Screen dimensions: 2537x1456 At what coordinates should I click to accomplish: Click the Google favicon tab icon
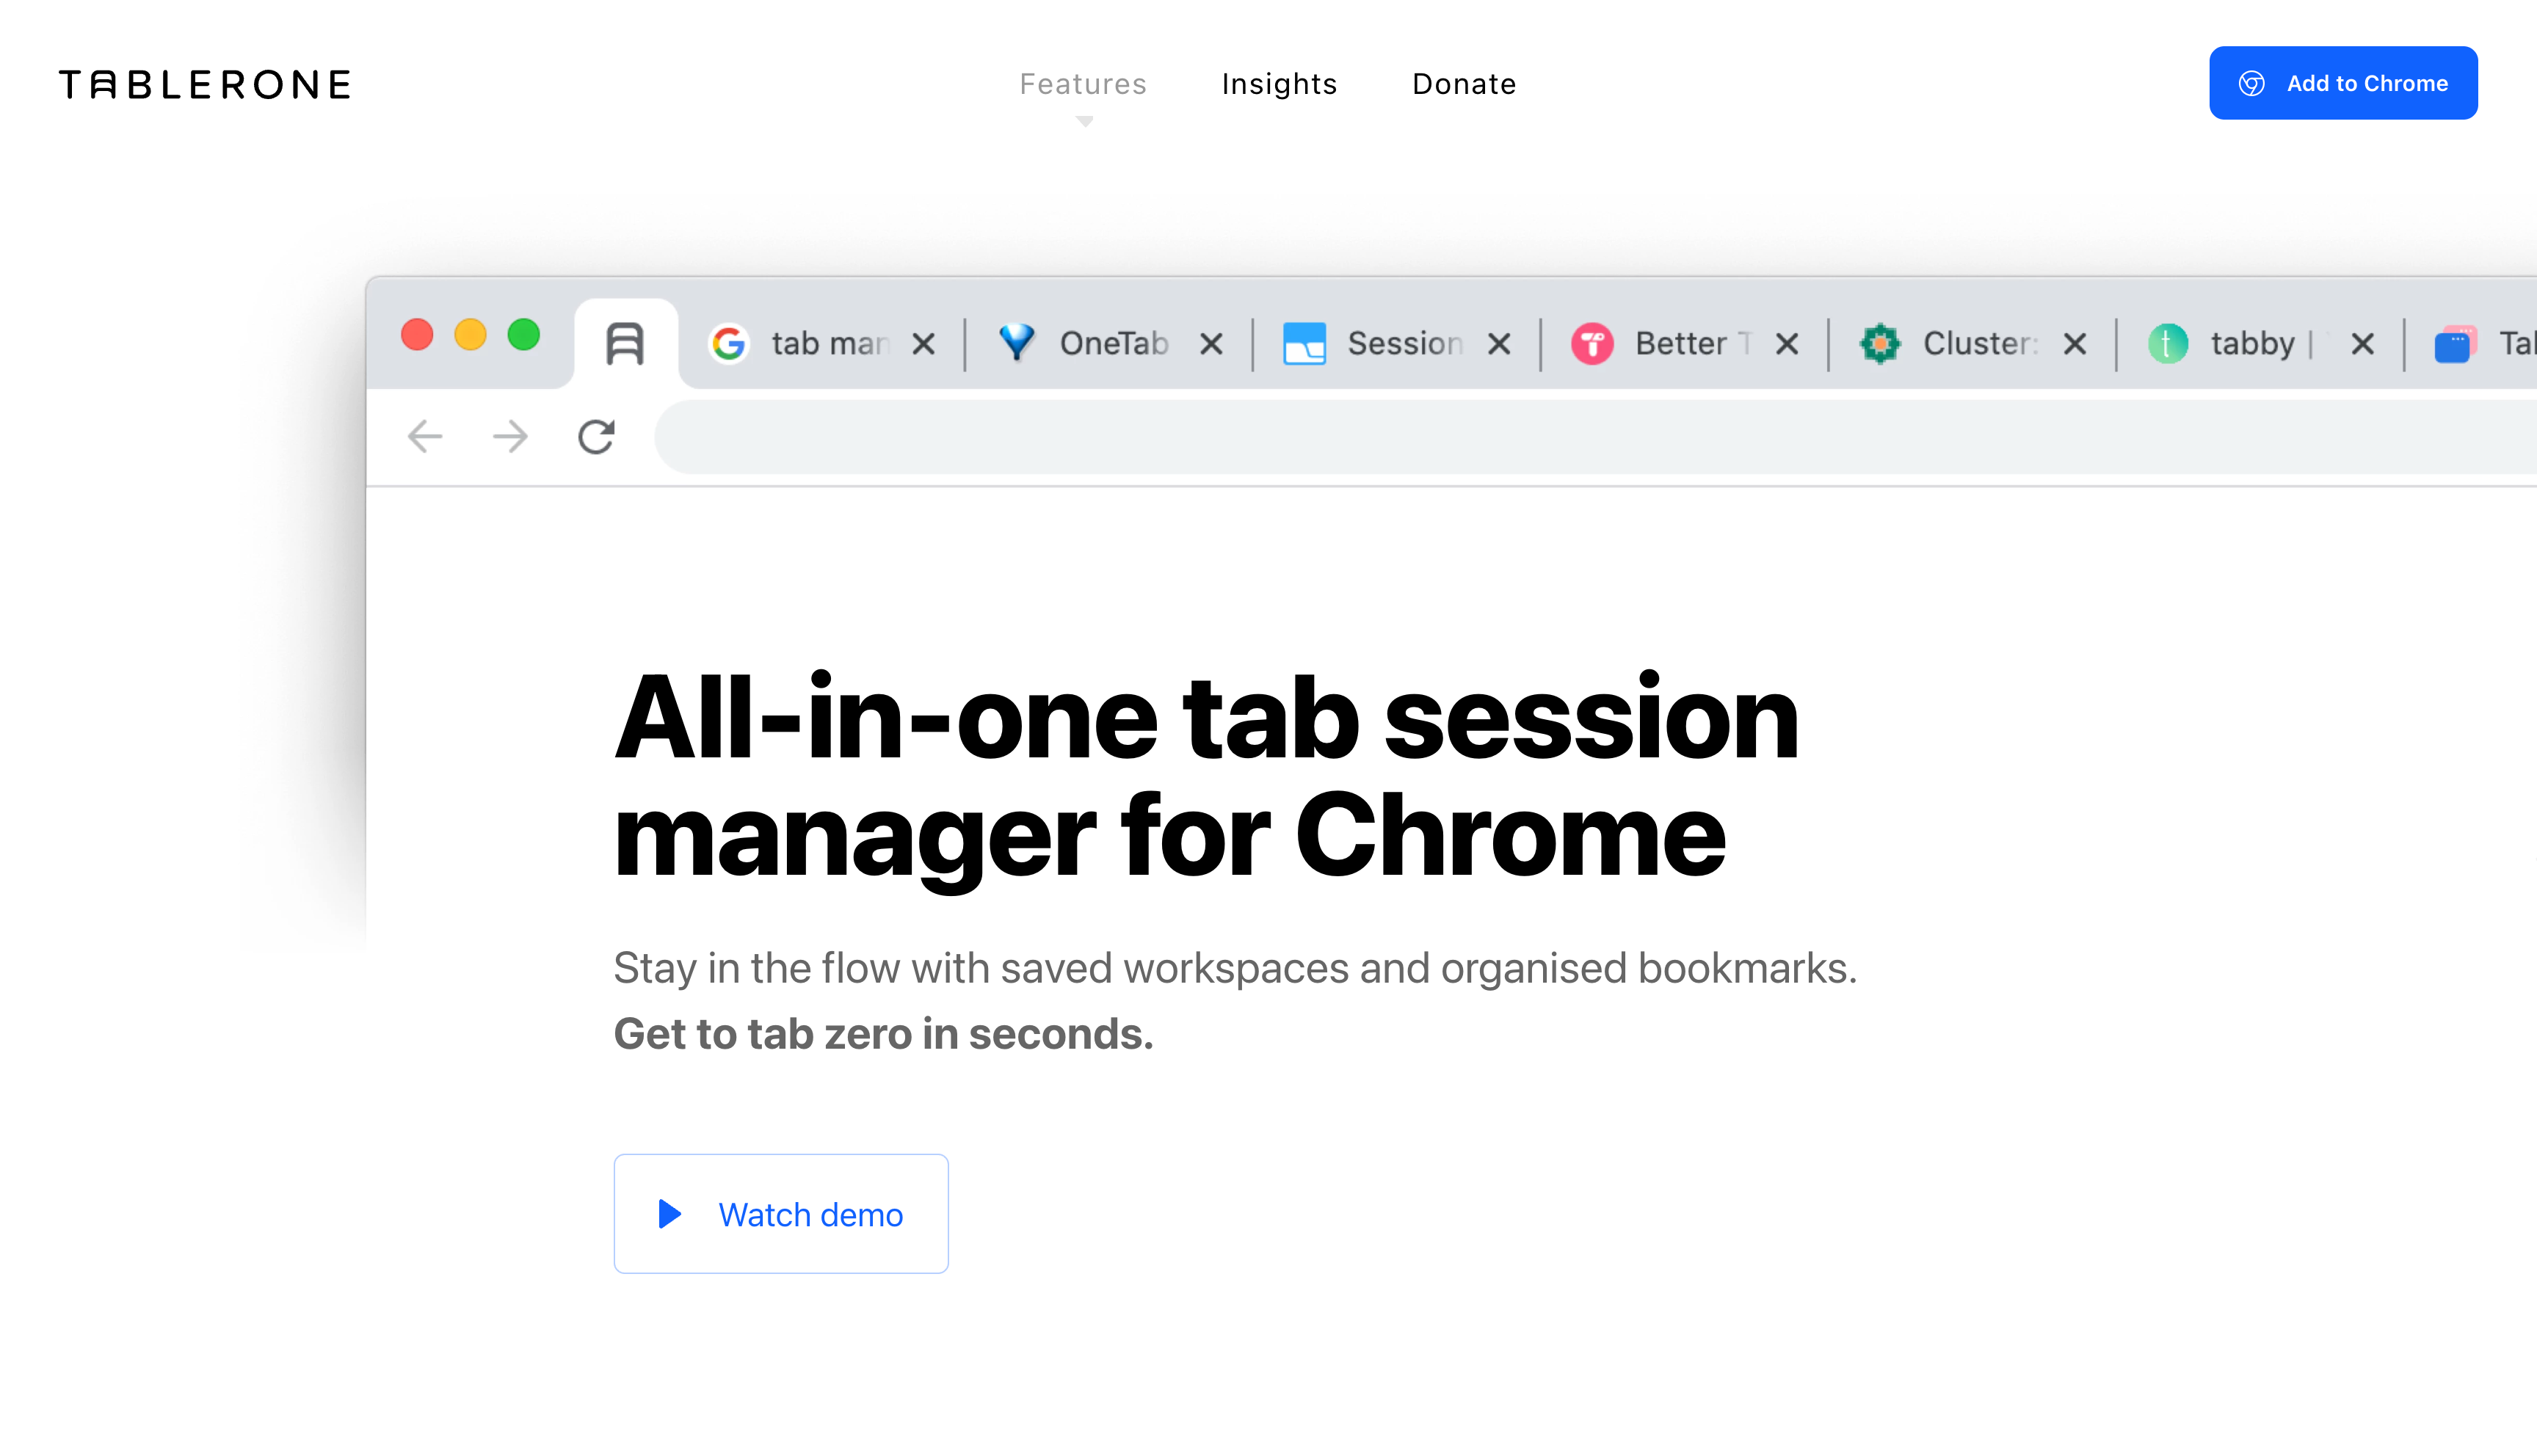point(729,344)
